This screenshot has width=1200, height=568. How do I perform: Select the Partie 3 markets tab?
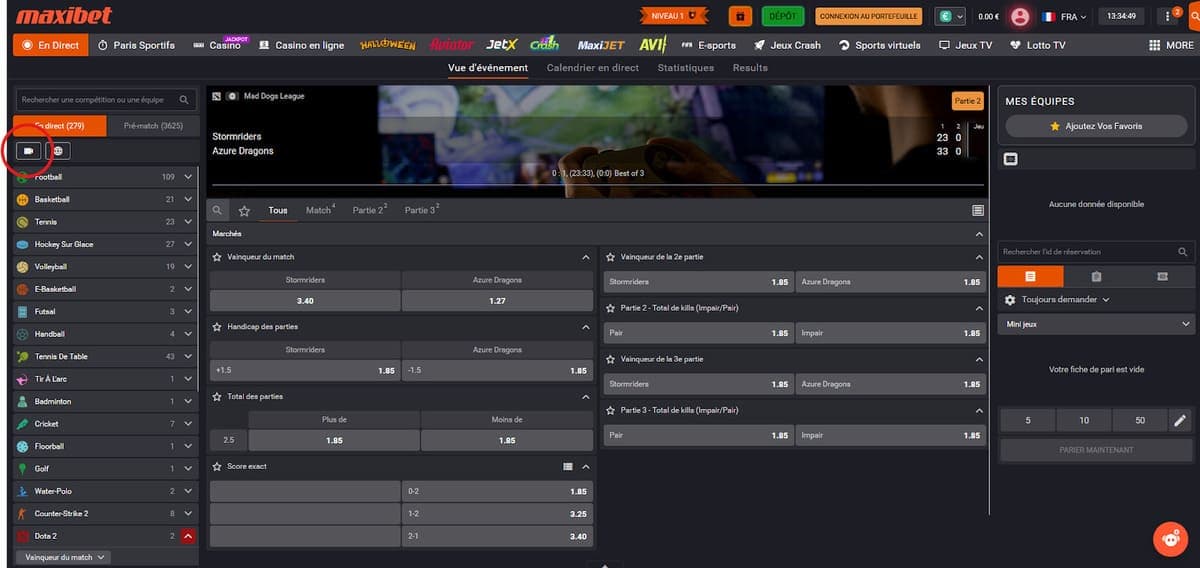coord(422,210)
